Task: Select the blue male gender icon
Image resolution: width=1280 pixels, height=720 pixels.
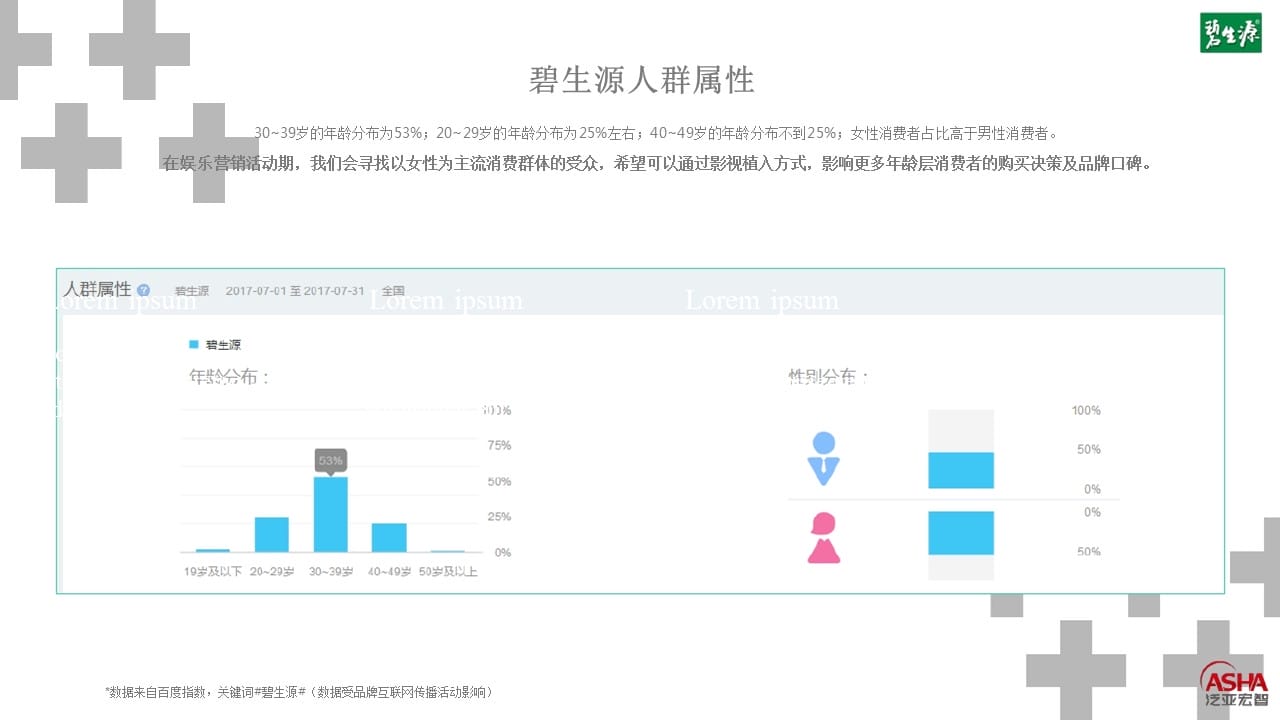Action: pyautogui.click(x=823, y=458)
